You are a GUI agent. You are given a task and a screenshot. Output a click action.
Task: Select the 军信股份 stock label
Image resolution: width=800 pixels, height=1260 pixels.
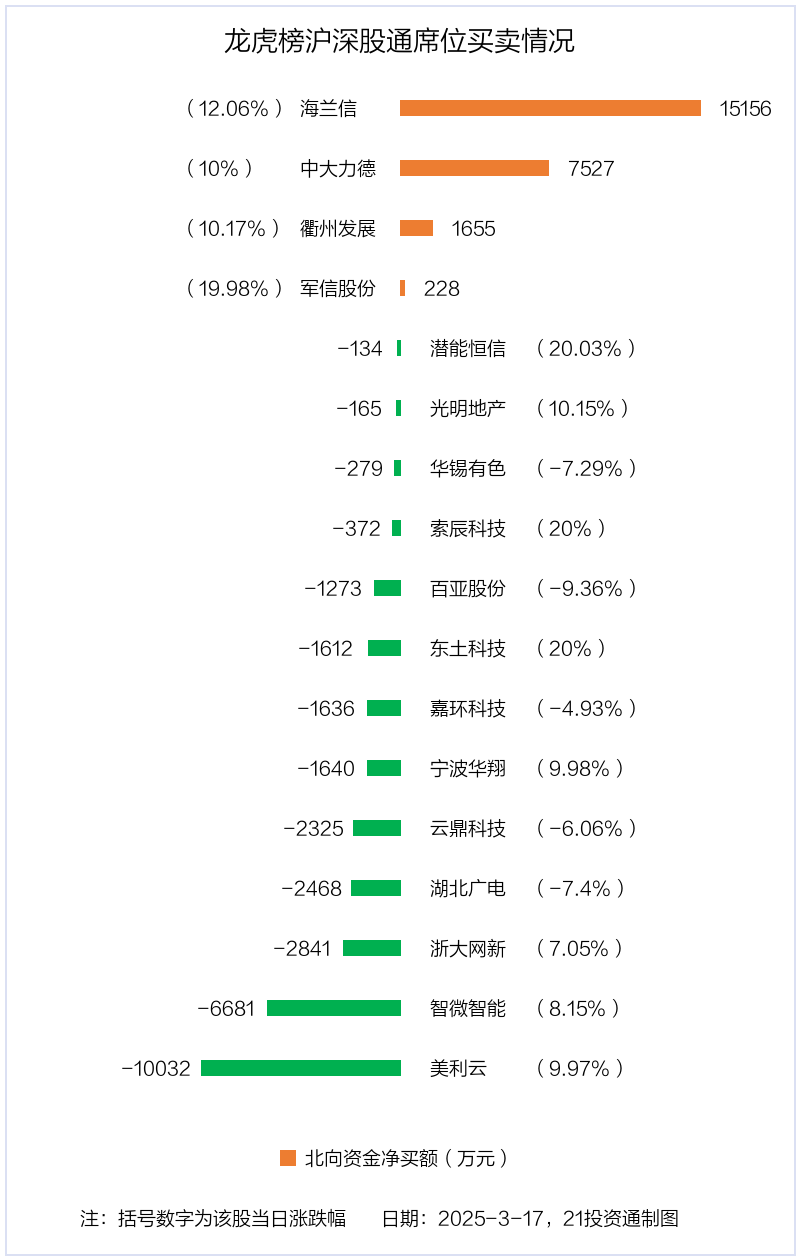[338, 288]
